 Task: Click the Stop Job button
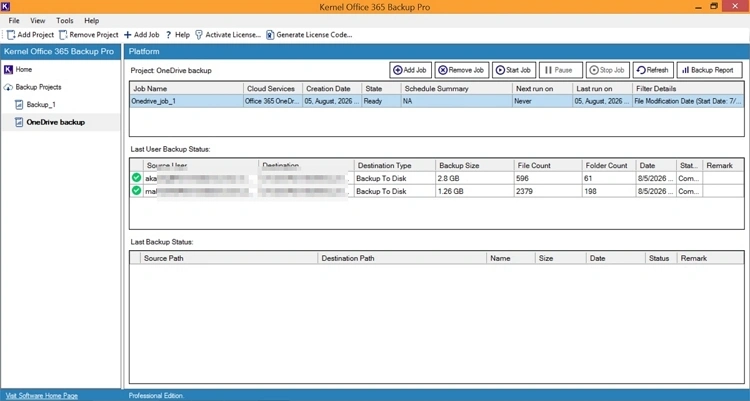coord(607,70)
